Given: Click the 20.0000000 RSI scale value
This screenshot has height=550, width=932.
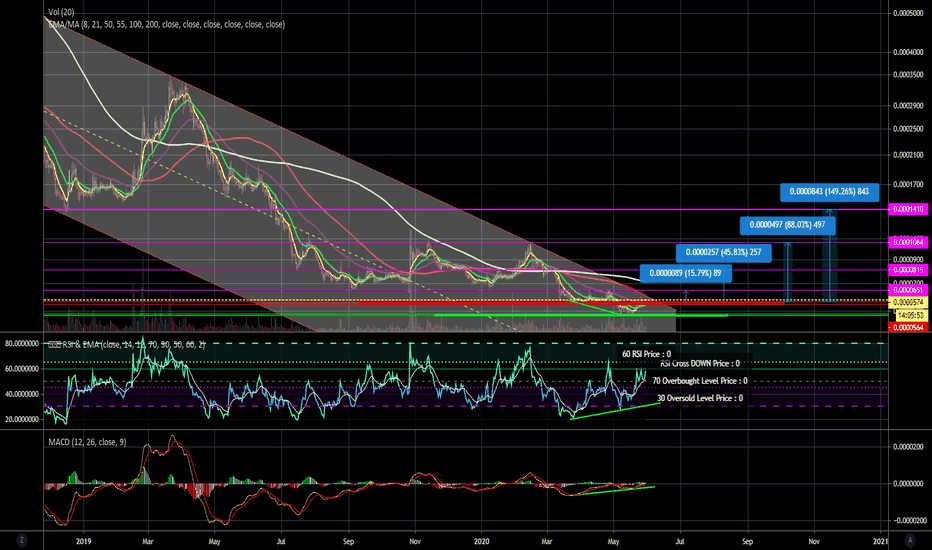Looking at the screenshot, I should (x=22, y=419).
